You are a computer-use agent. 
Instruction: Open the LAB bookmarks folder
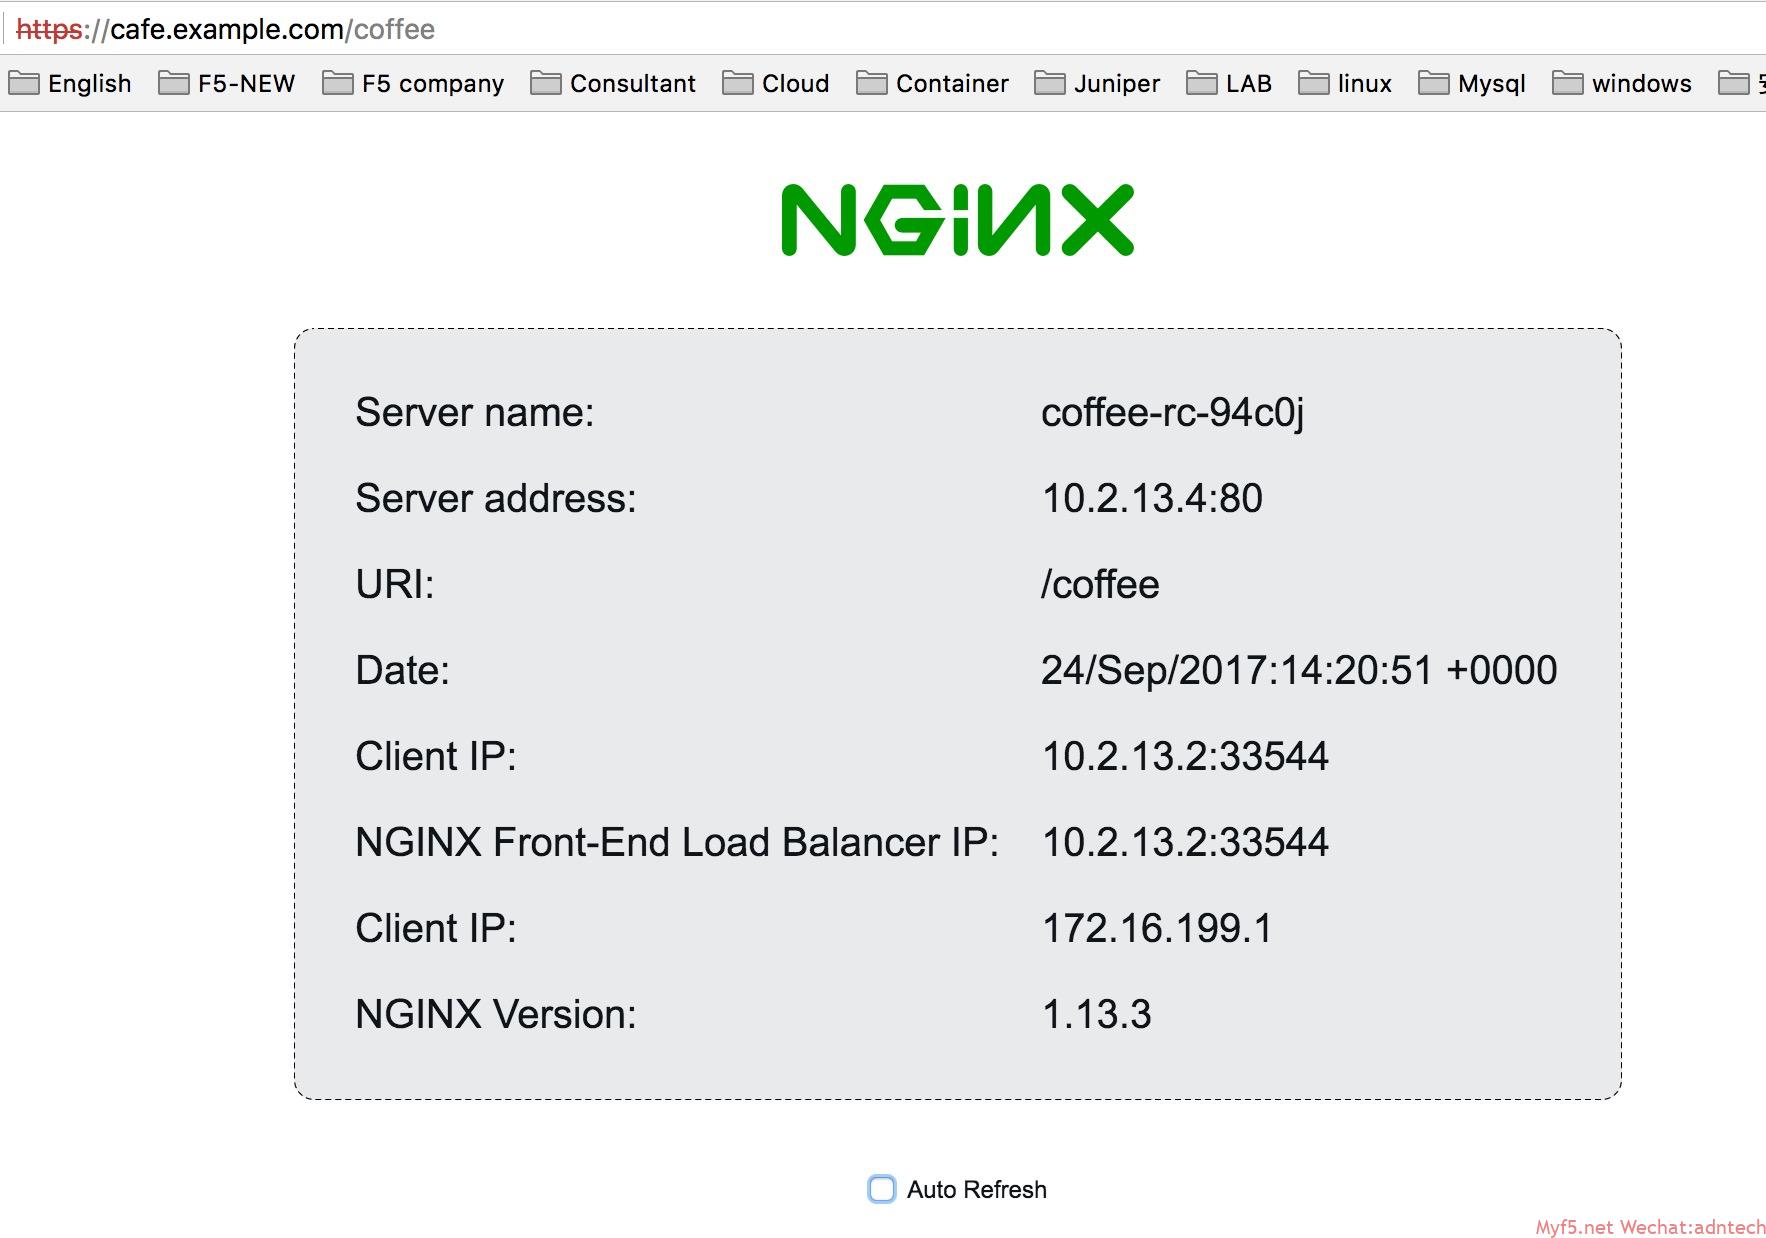coord(1229,83)
